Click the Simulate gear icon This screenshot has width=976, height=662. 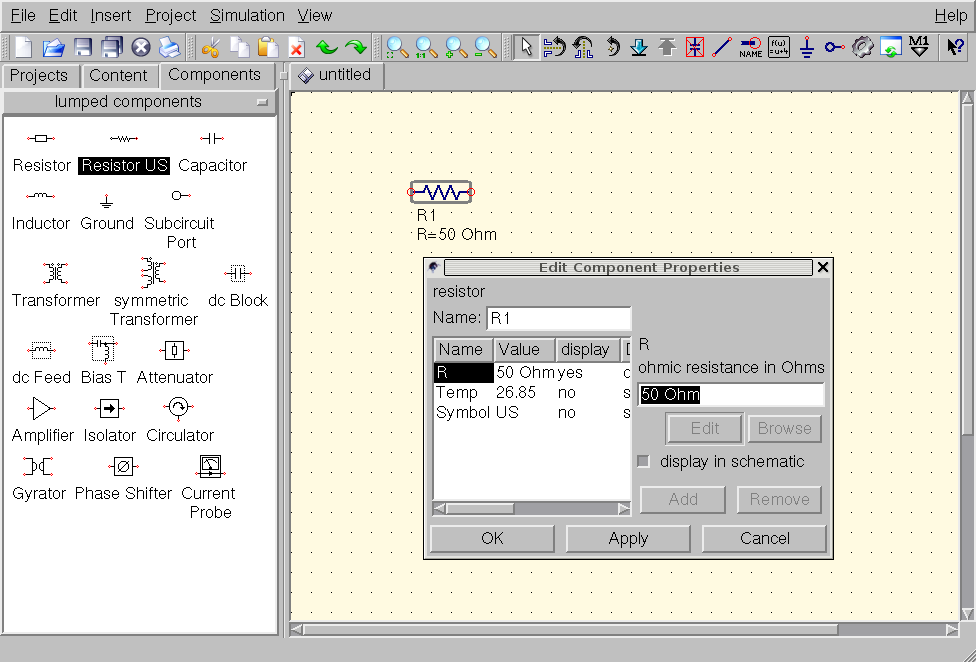[863, 47]
